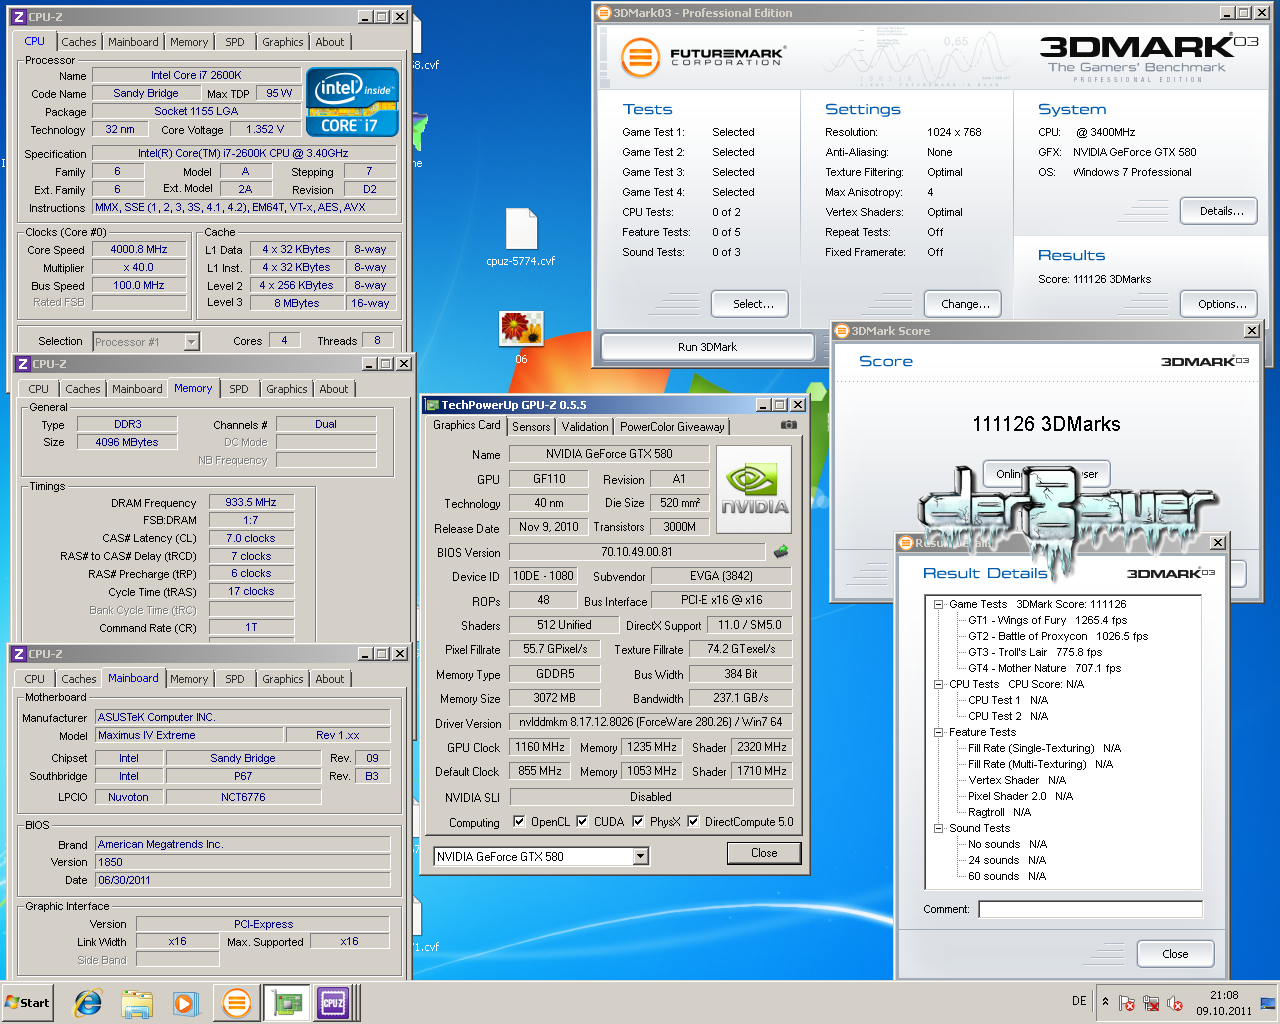1280x1024 pixels.
Task: Click Close button in Result Details
Action: coord(1175,954)
